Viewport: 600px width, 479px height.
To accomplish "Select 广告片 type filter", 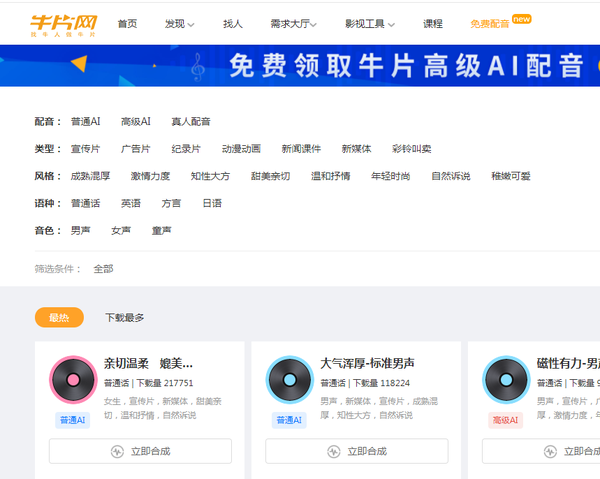I will [135, 149].
